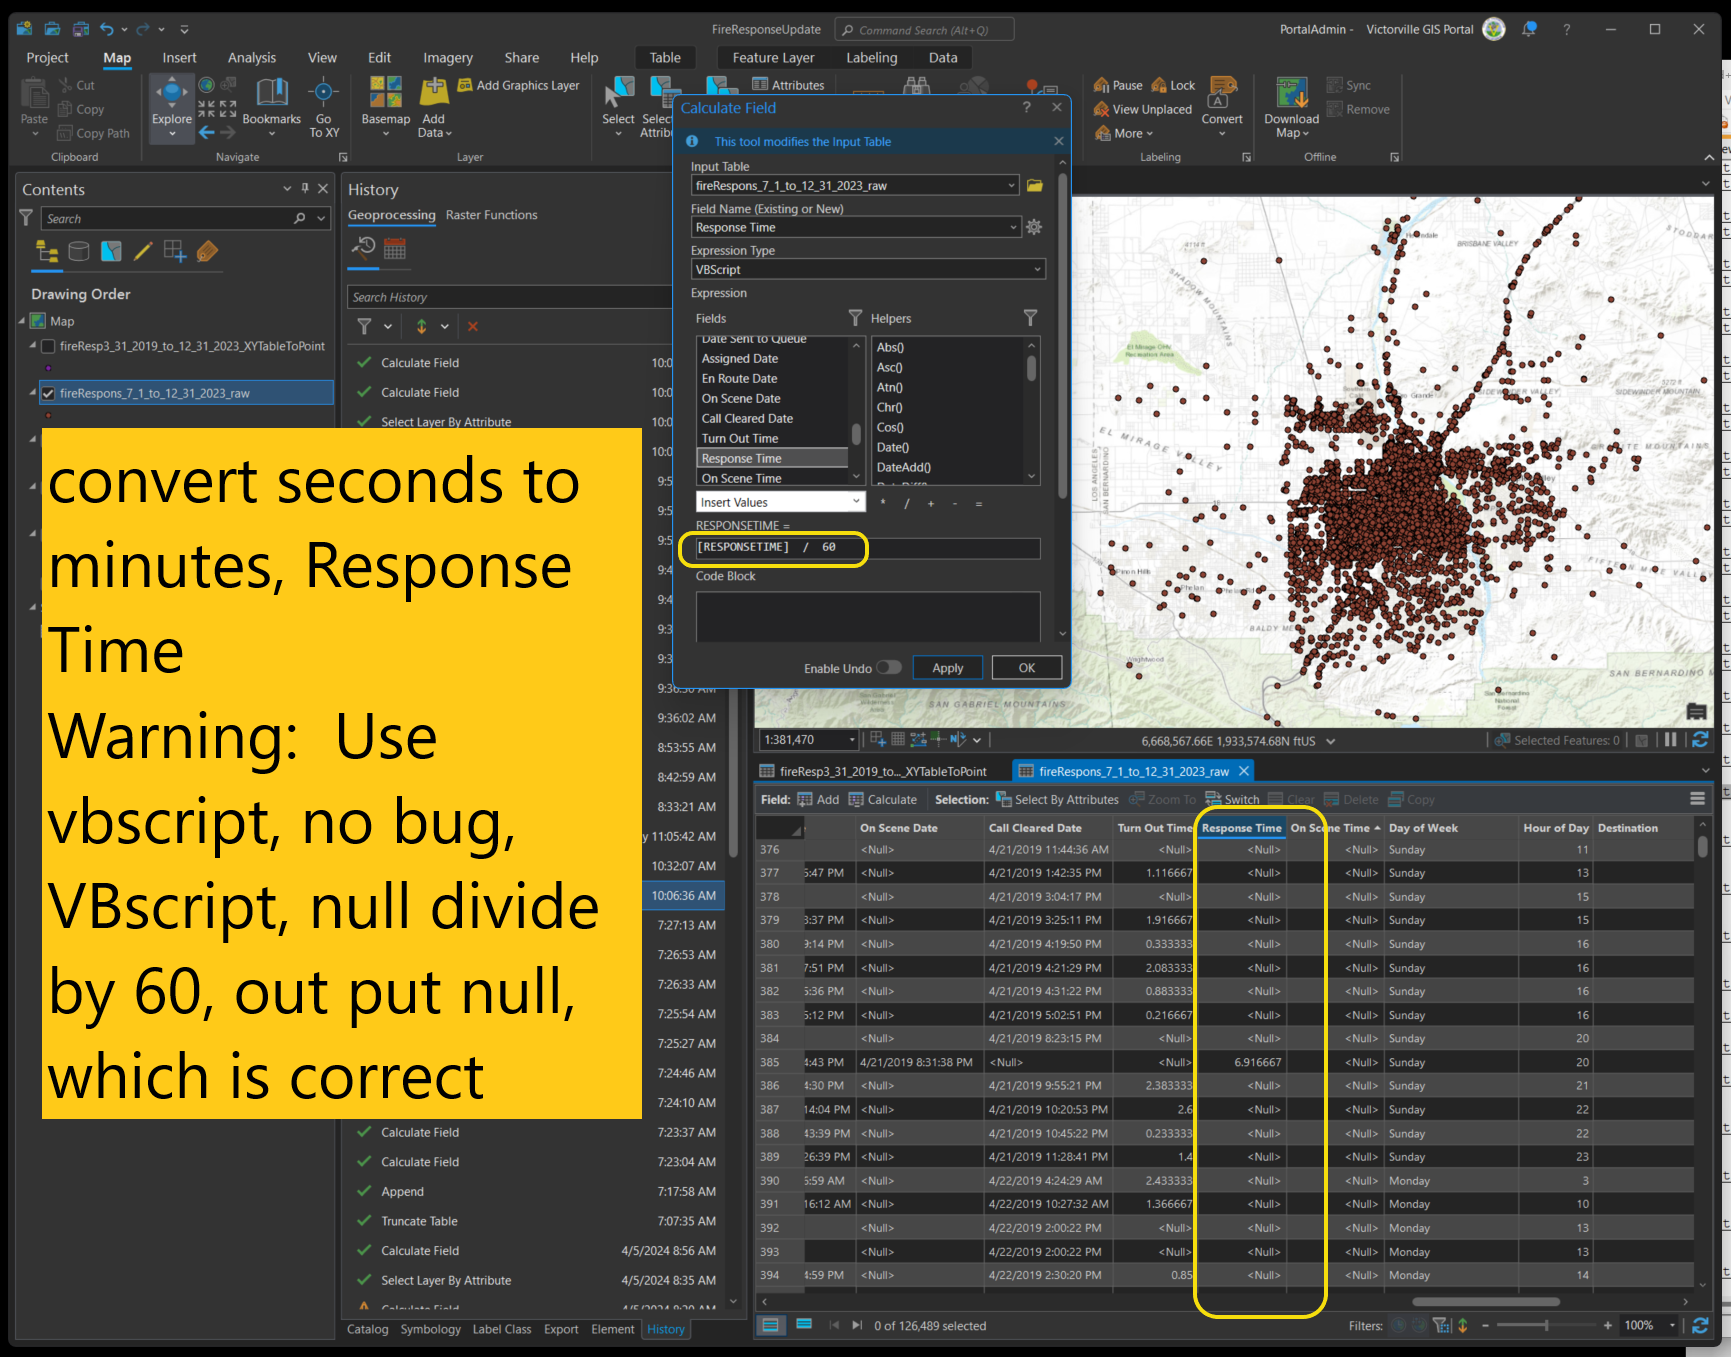Viewport: 1731px width, 1357px height.
Task: List contents by data source icon
Action: 79,251
